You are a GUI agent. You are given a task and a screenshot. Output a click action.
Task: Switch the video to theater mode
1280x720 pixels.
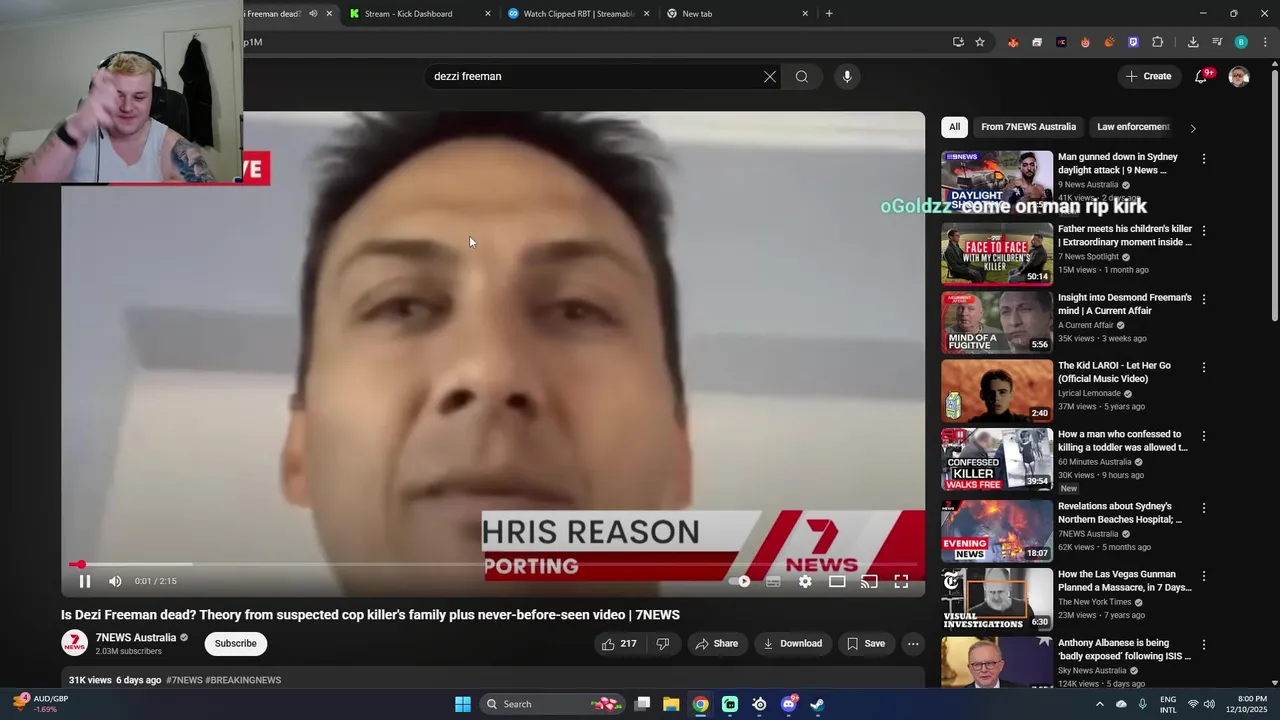[837, 581]
